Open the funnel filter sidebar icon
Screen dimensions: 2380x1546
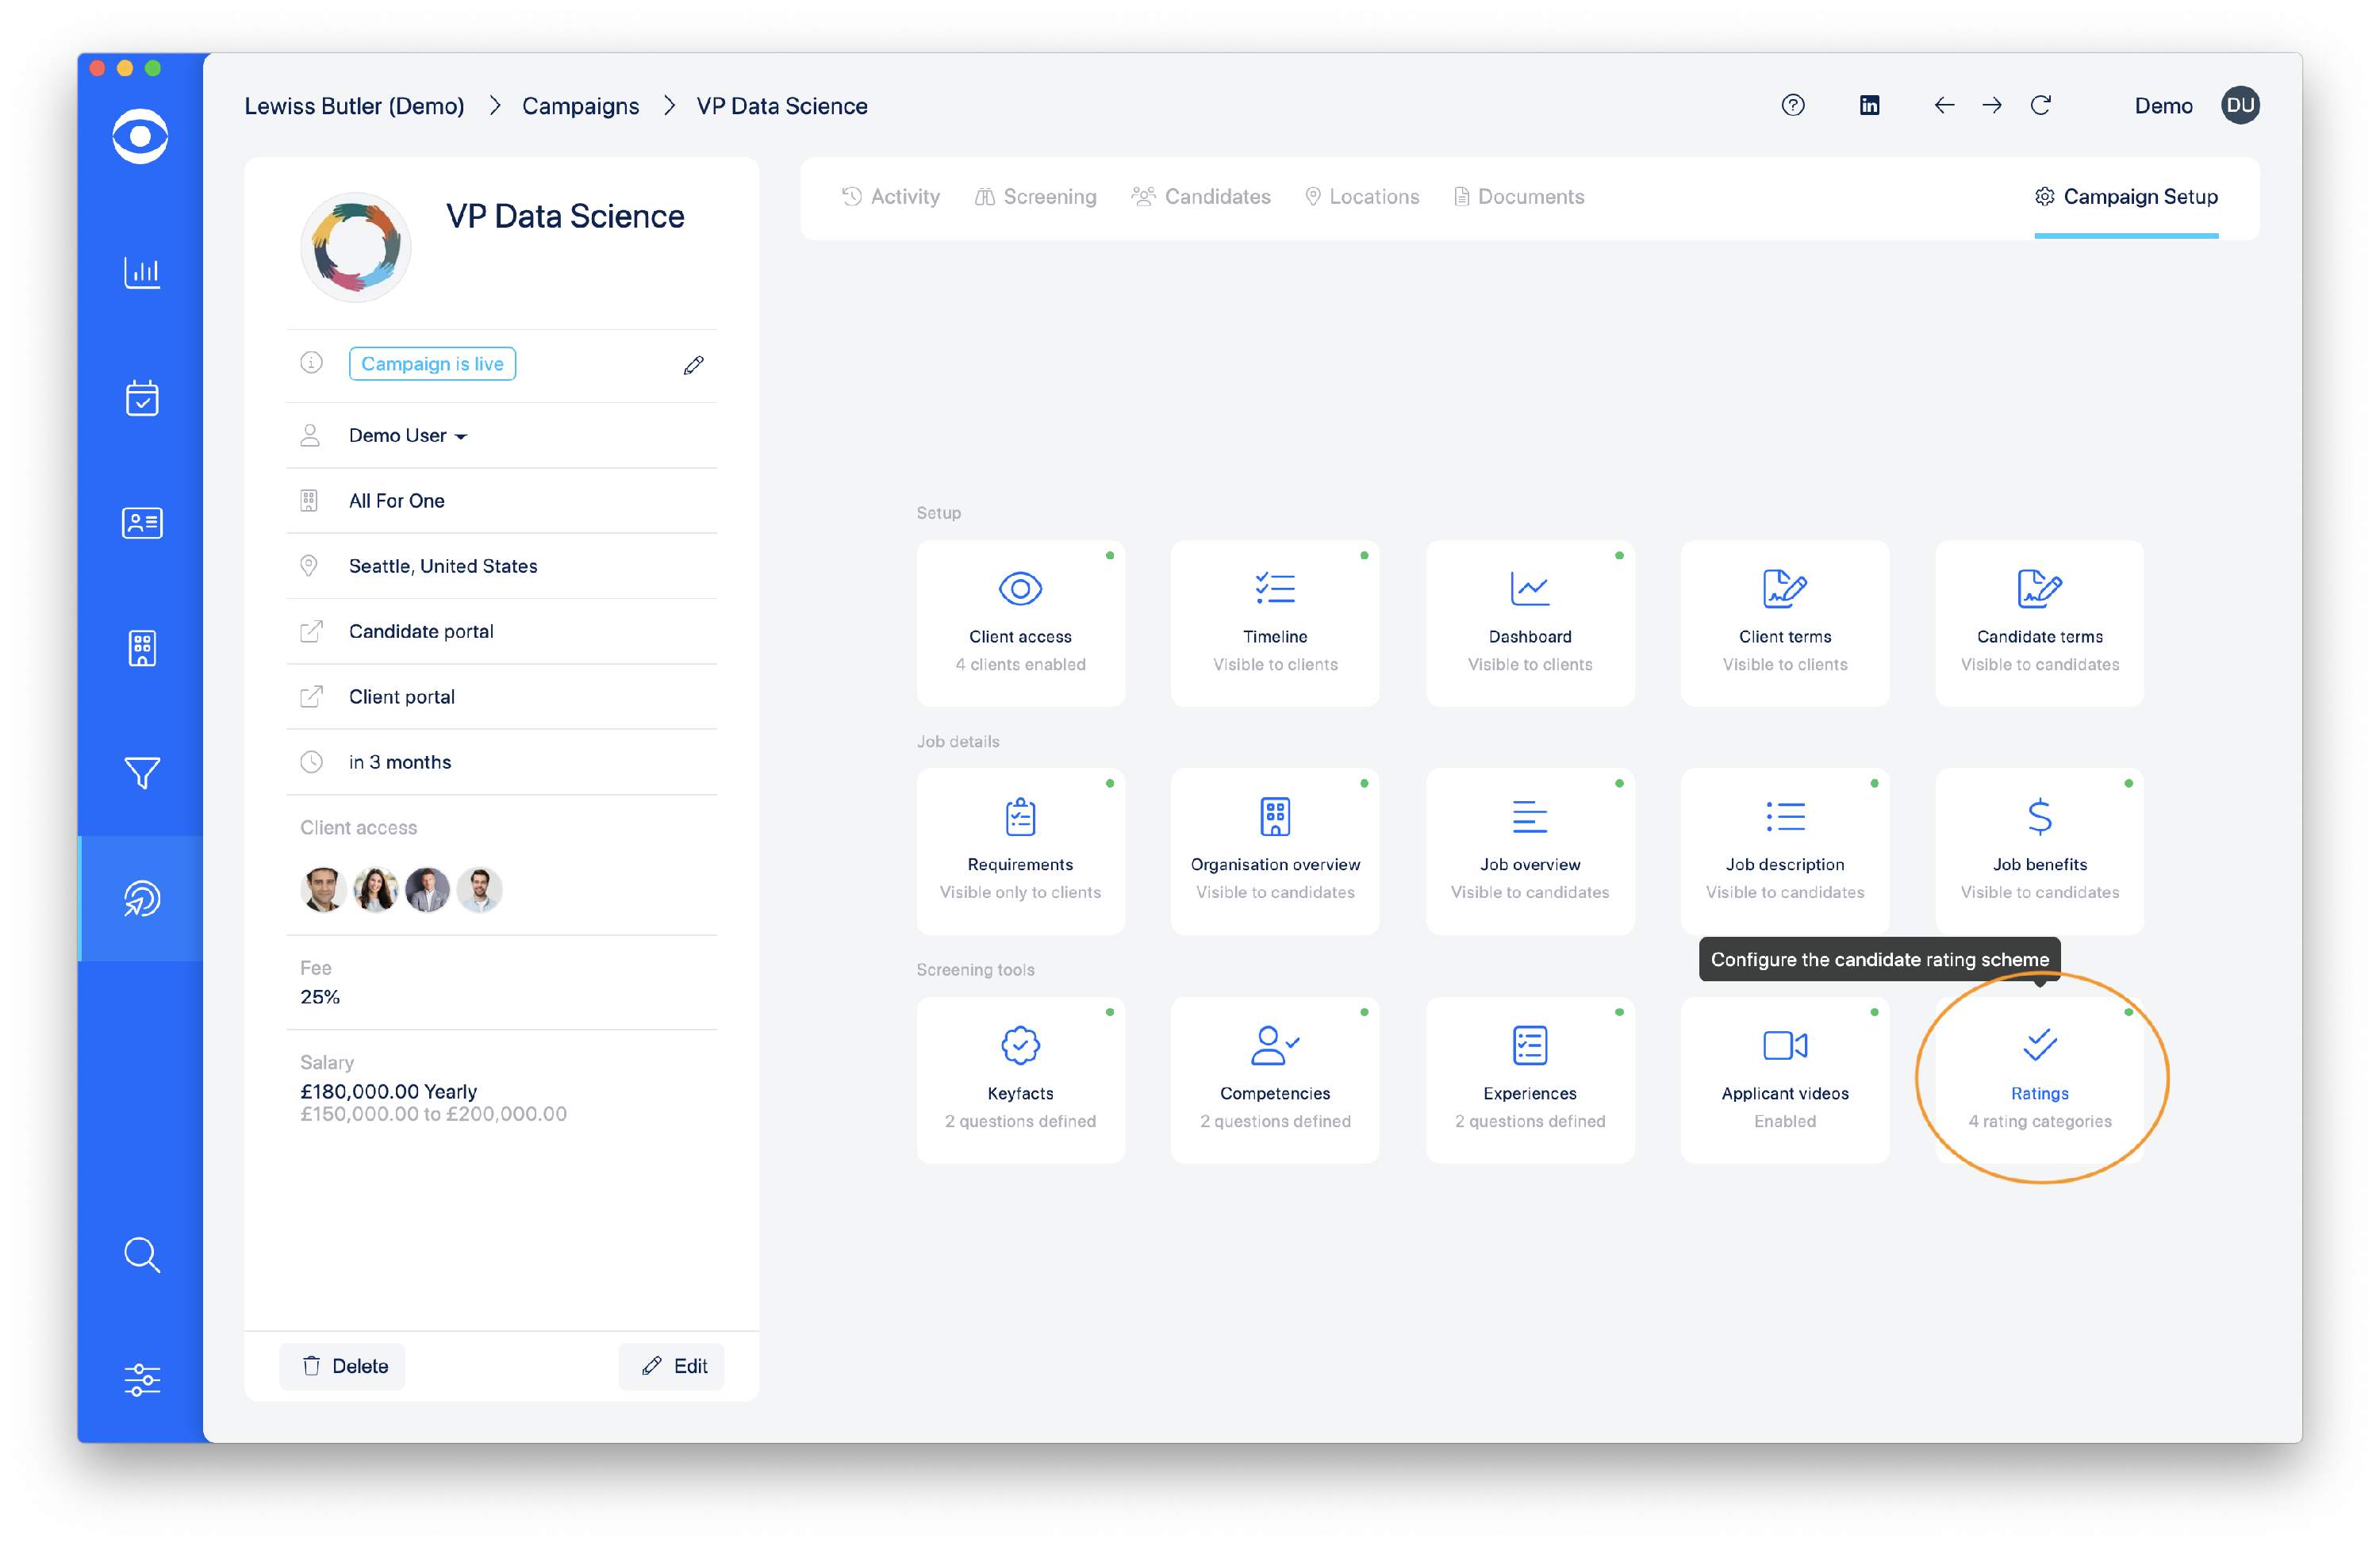pyautogui.click(x=141, y=772)
